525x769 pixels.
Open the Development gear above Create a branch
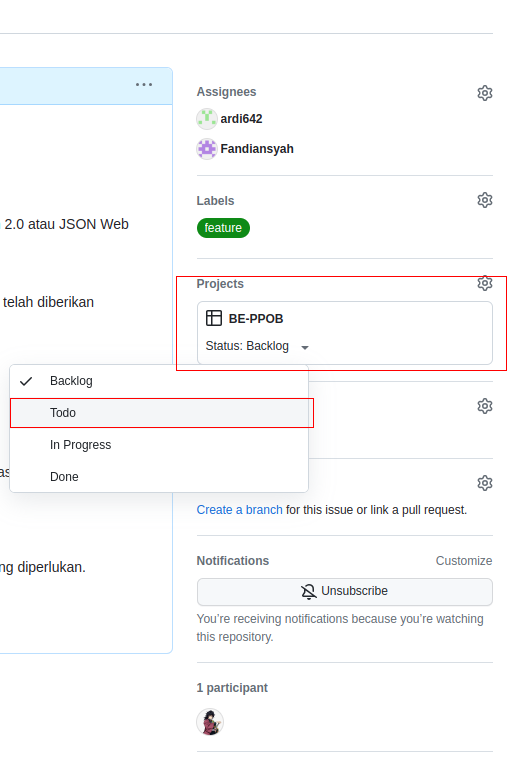tap(484, 483)
